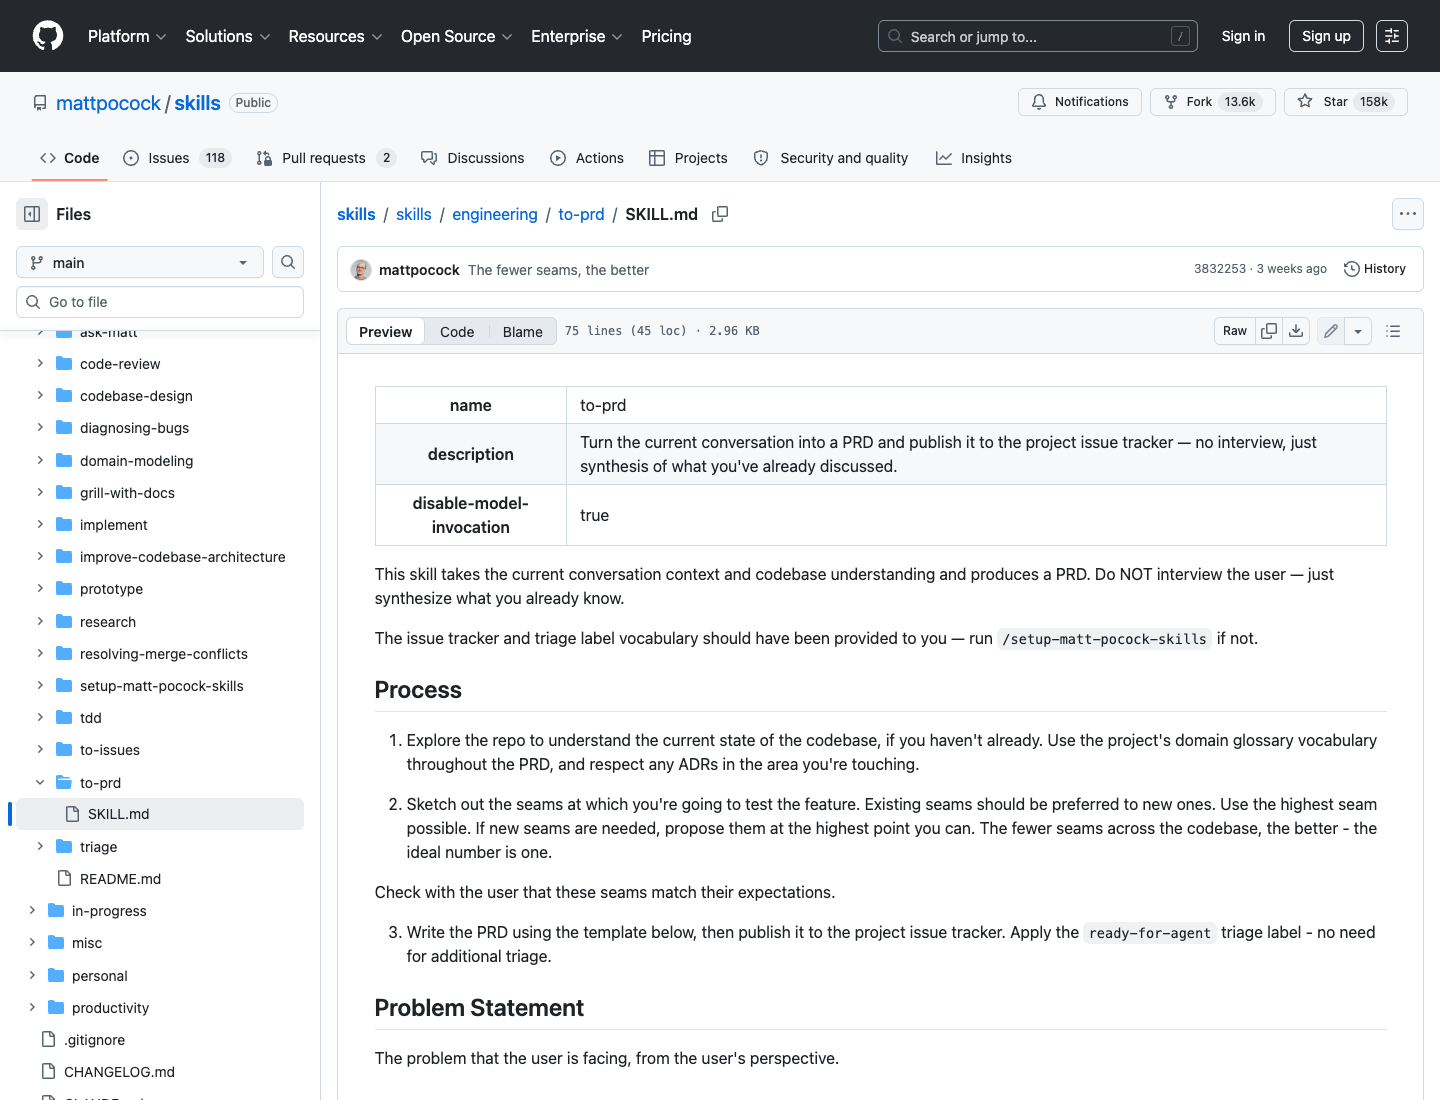This screenshot has width=1440, height=1100.
Task: Click in the Go to file field
Action: coord(160,302)
